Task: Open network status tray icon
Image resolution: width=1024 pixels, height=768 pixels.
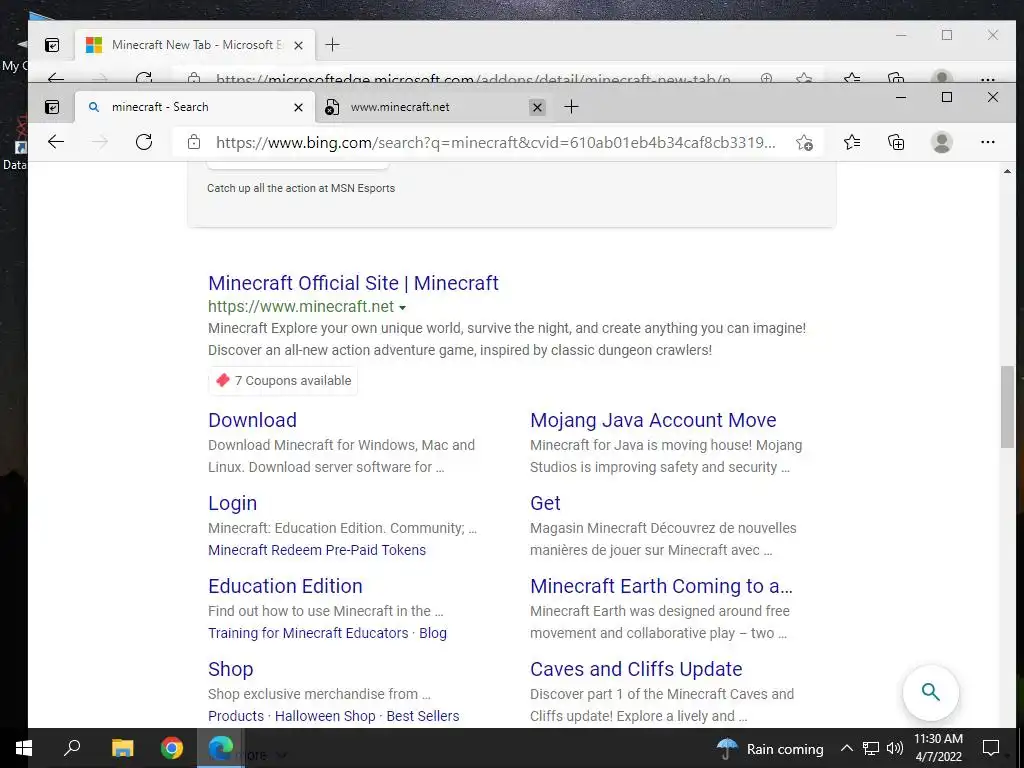Action: click(x=871, y=748)
